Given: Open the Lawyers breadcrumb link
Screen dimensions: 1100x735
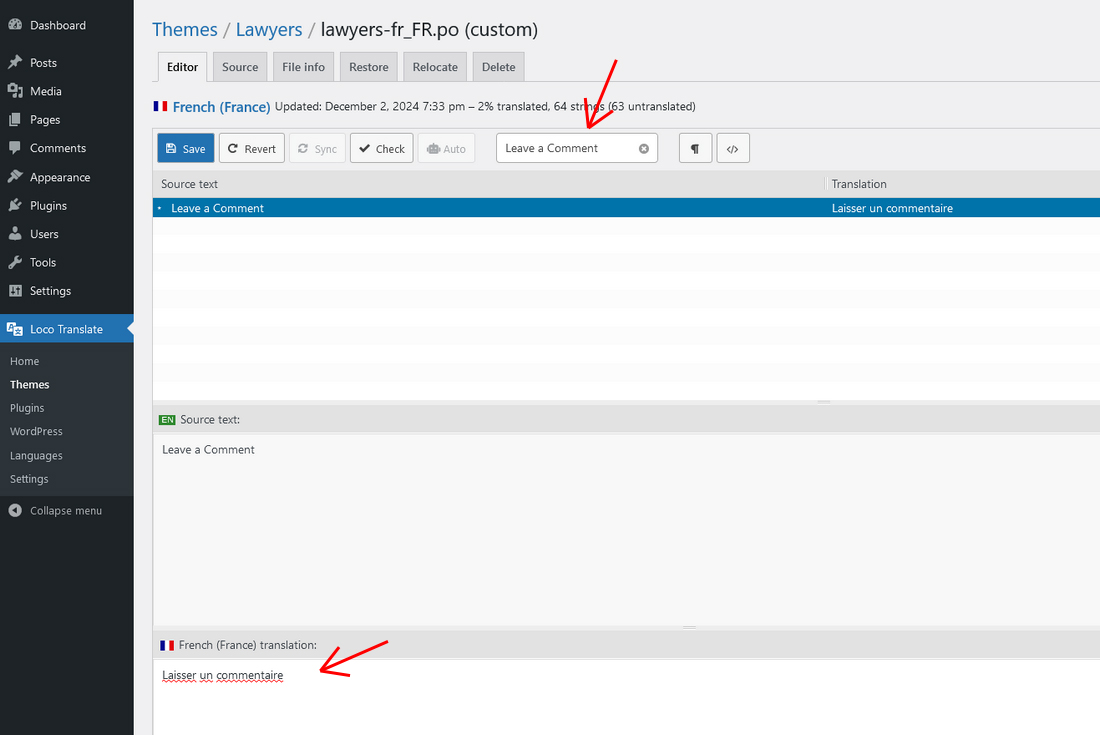Looking at the screenshot, I should click(x=268, y=29).
